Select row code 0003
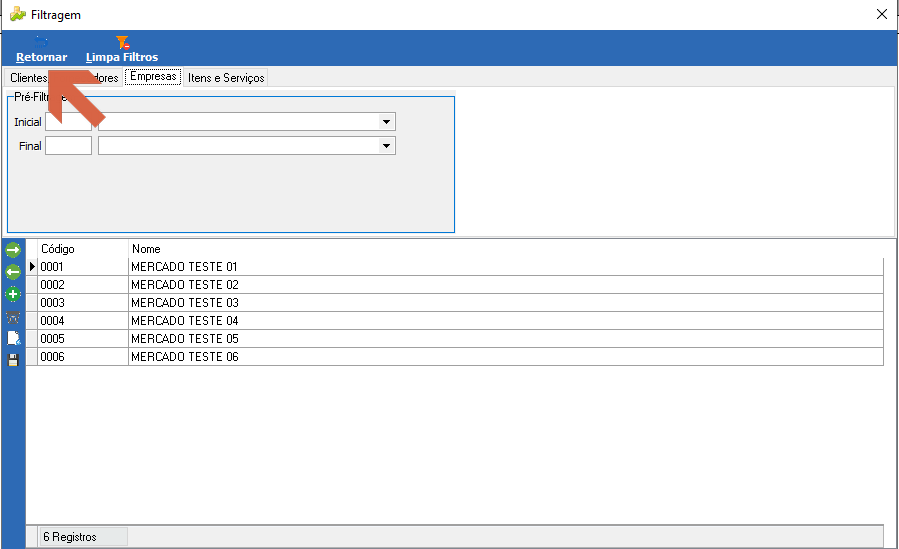The height and width of the screenshot is (549, 899). (83, 303)
